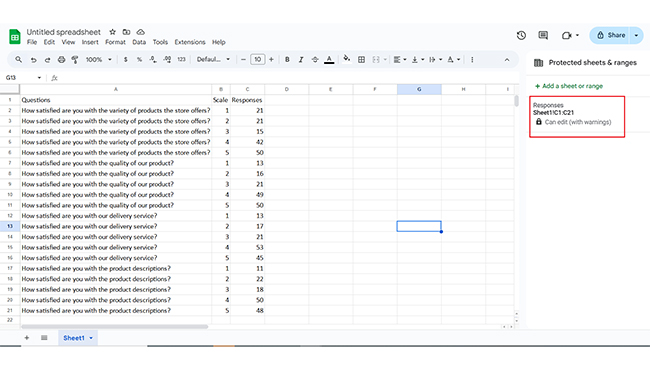Print the spreadsheet
Viewport: 650px width, 370px height.
pyautogui.click(x=61, y=60)
